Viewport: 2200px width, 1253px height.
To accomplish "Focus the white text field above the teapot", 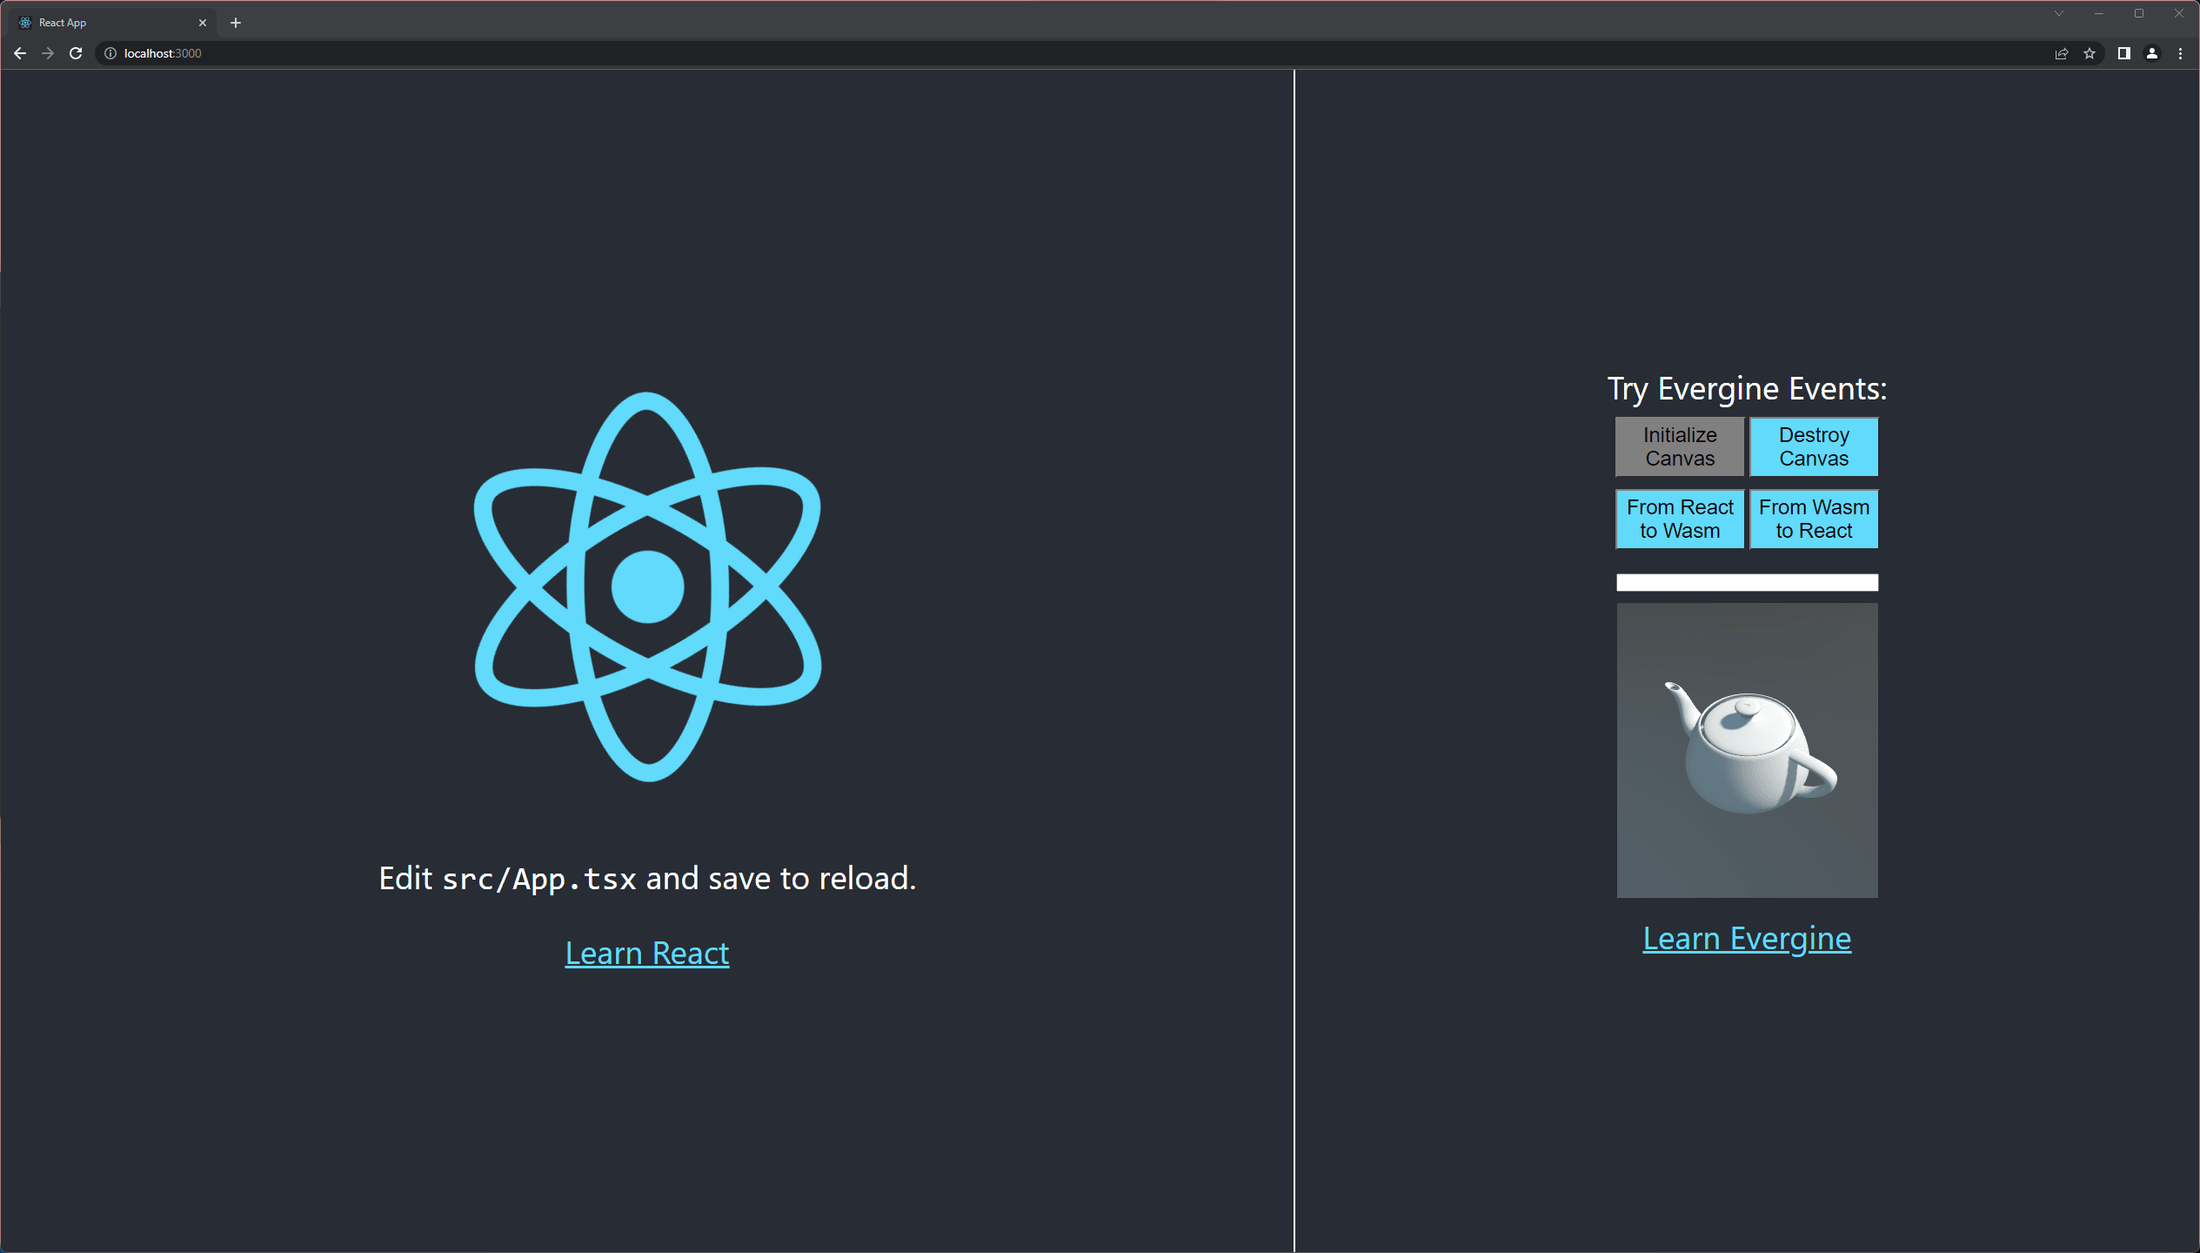I will 1747,582.
